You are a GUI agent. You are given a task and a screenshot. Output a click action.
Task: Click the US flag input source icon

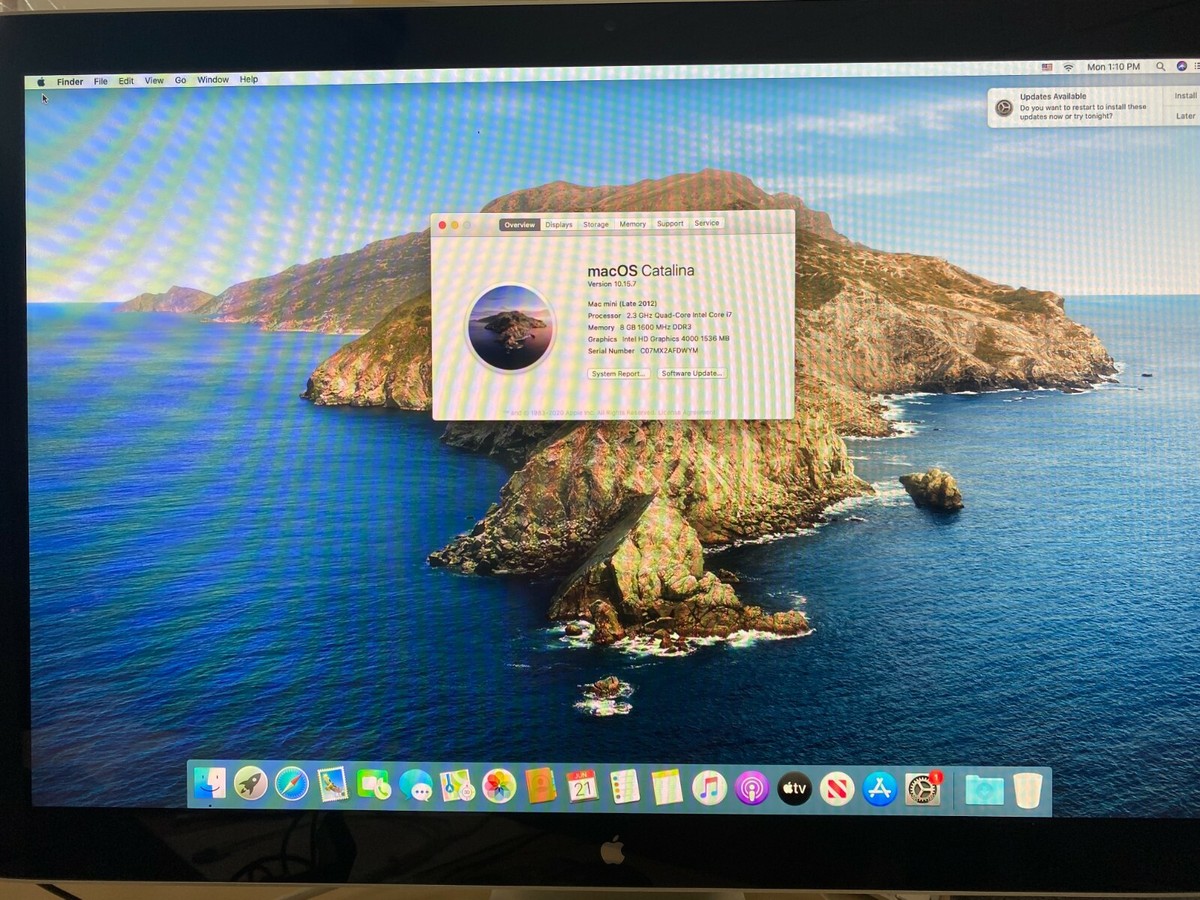(1047, 67)
